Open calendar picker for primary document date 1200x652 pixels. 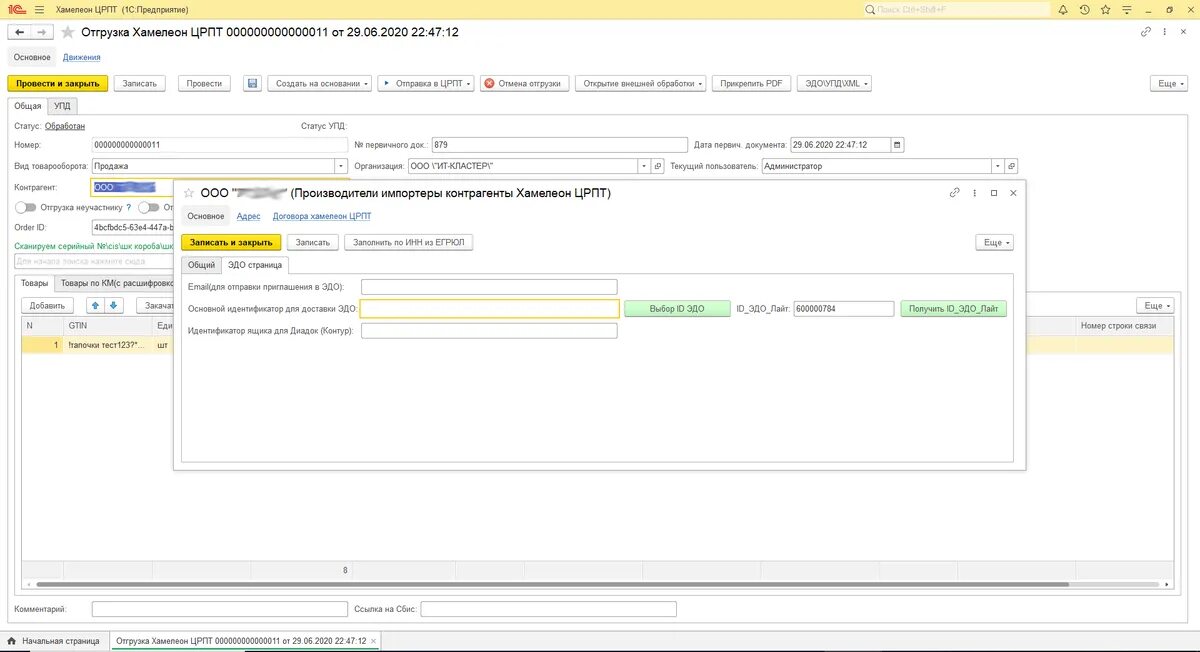click(x=897, y=145)
